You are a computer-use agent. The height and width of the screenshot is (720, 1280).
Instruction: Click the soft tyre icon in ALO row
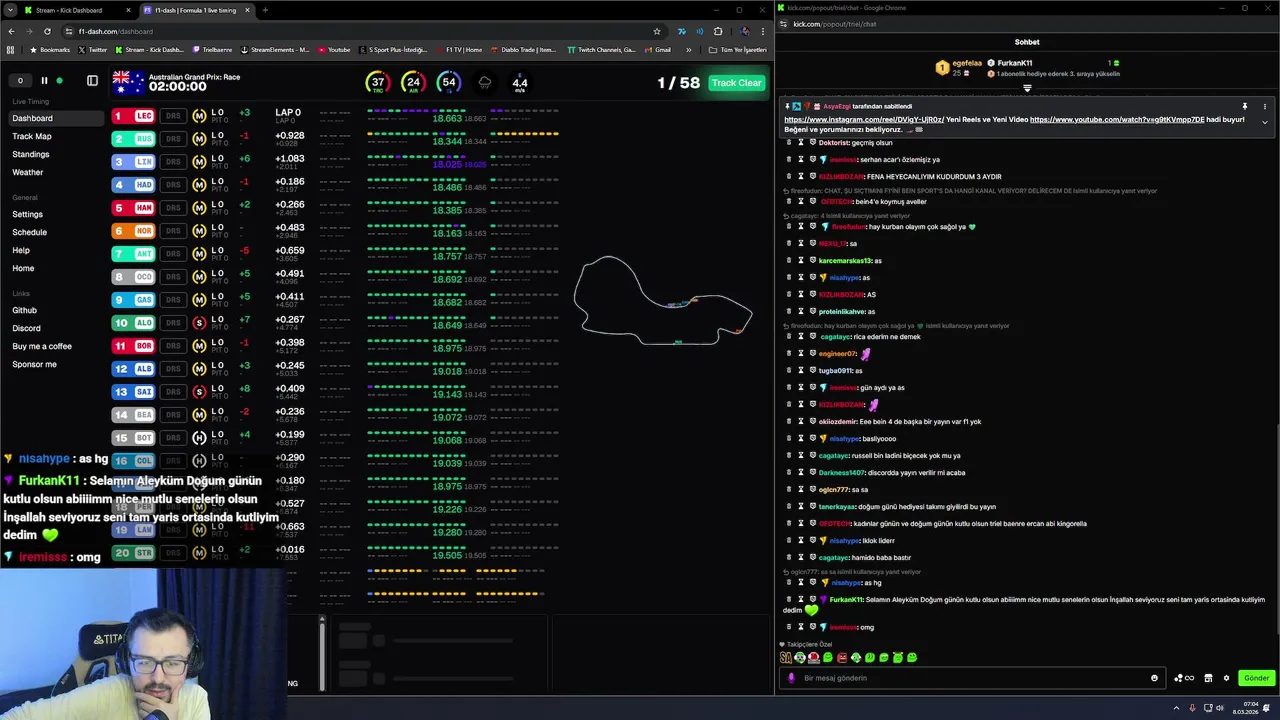pyautogui.click(x=199, y=323)
